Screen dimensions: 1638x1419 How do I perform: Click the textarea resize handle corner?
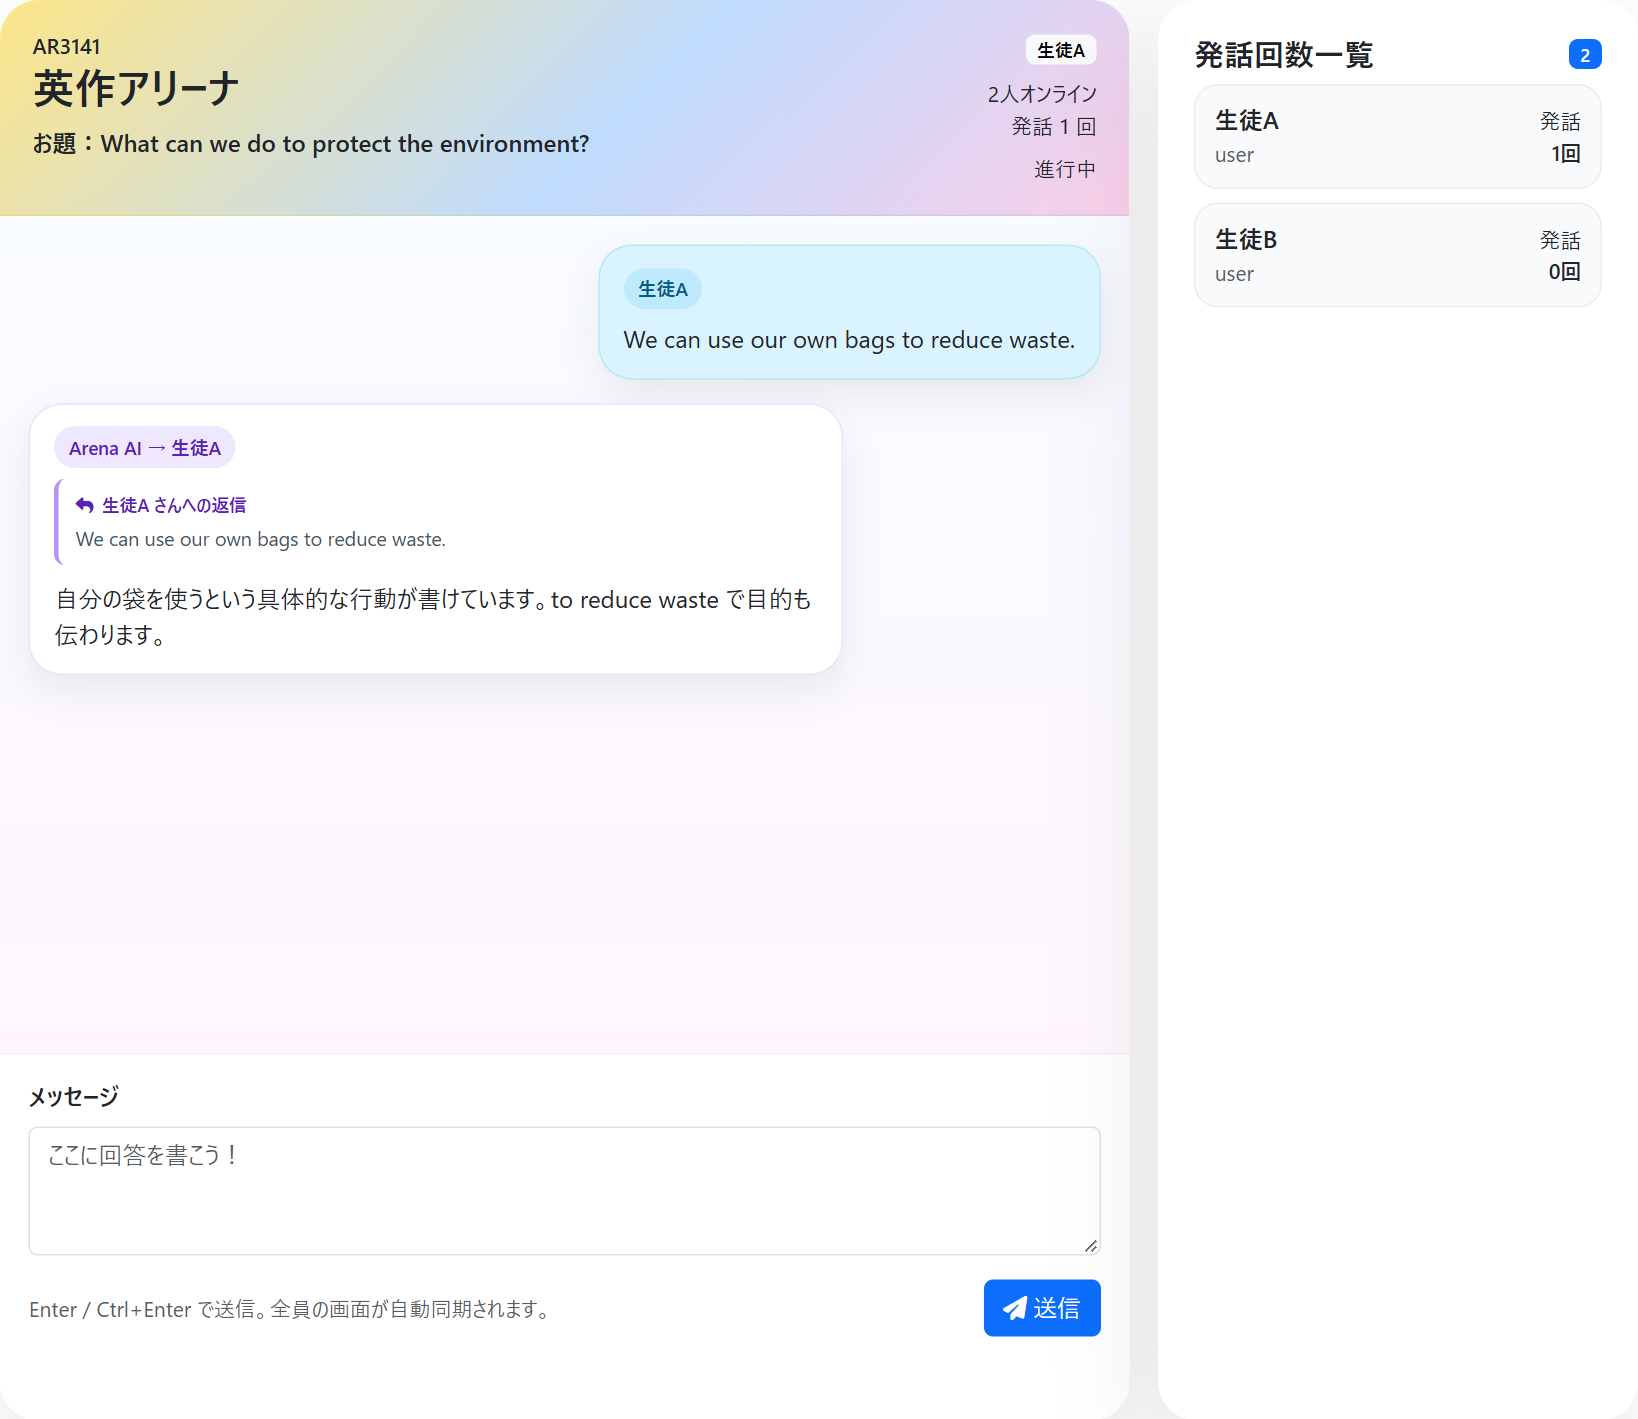click(1091, 1245)
